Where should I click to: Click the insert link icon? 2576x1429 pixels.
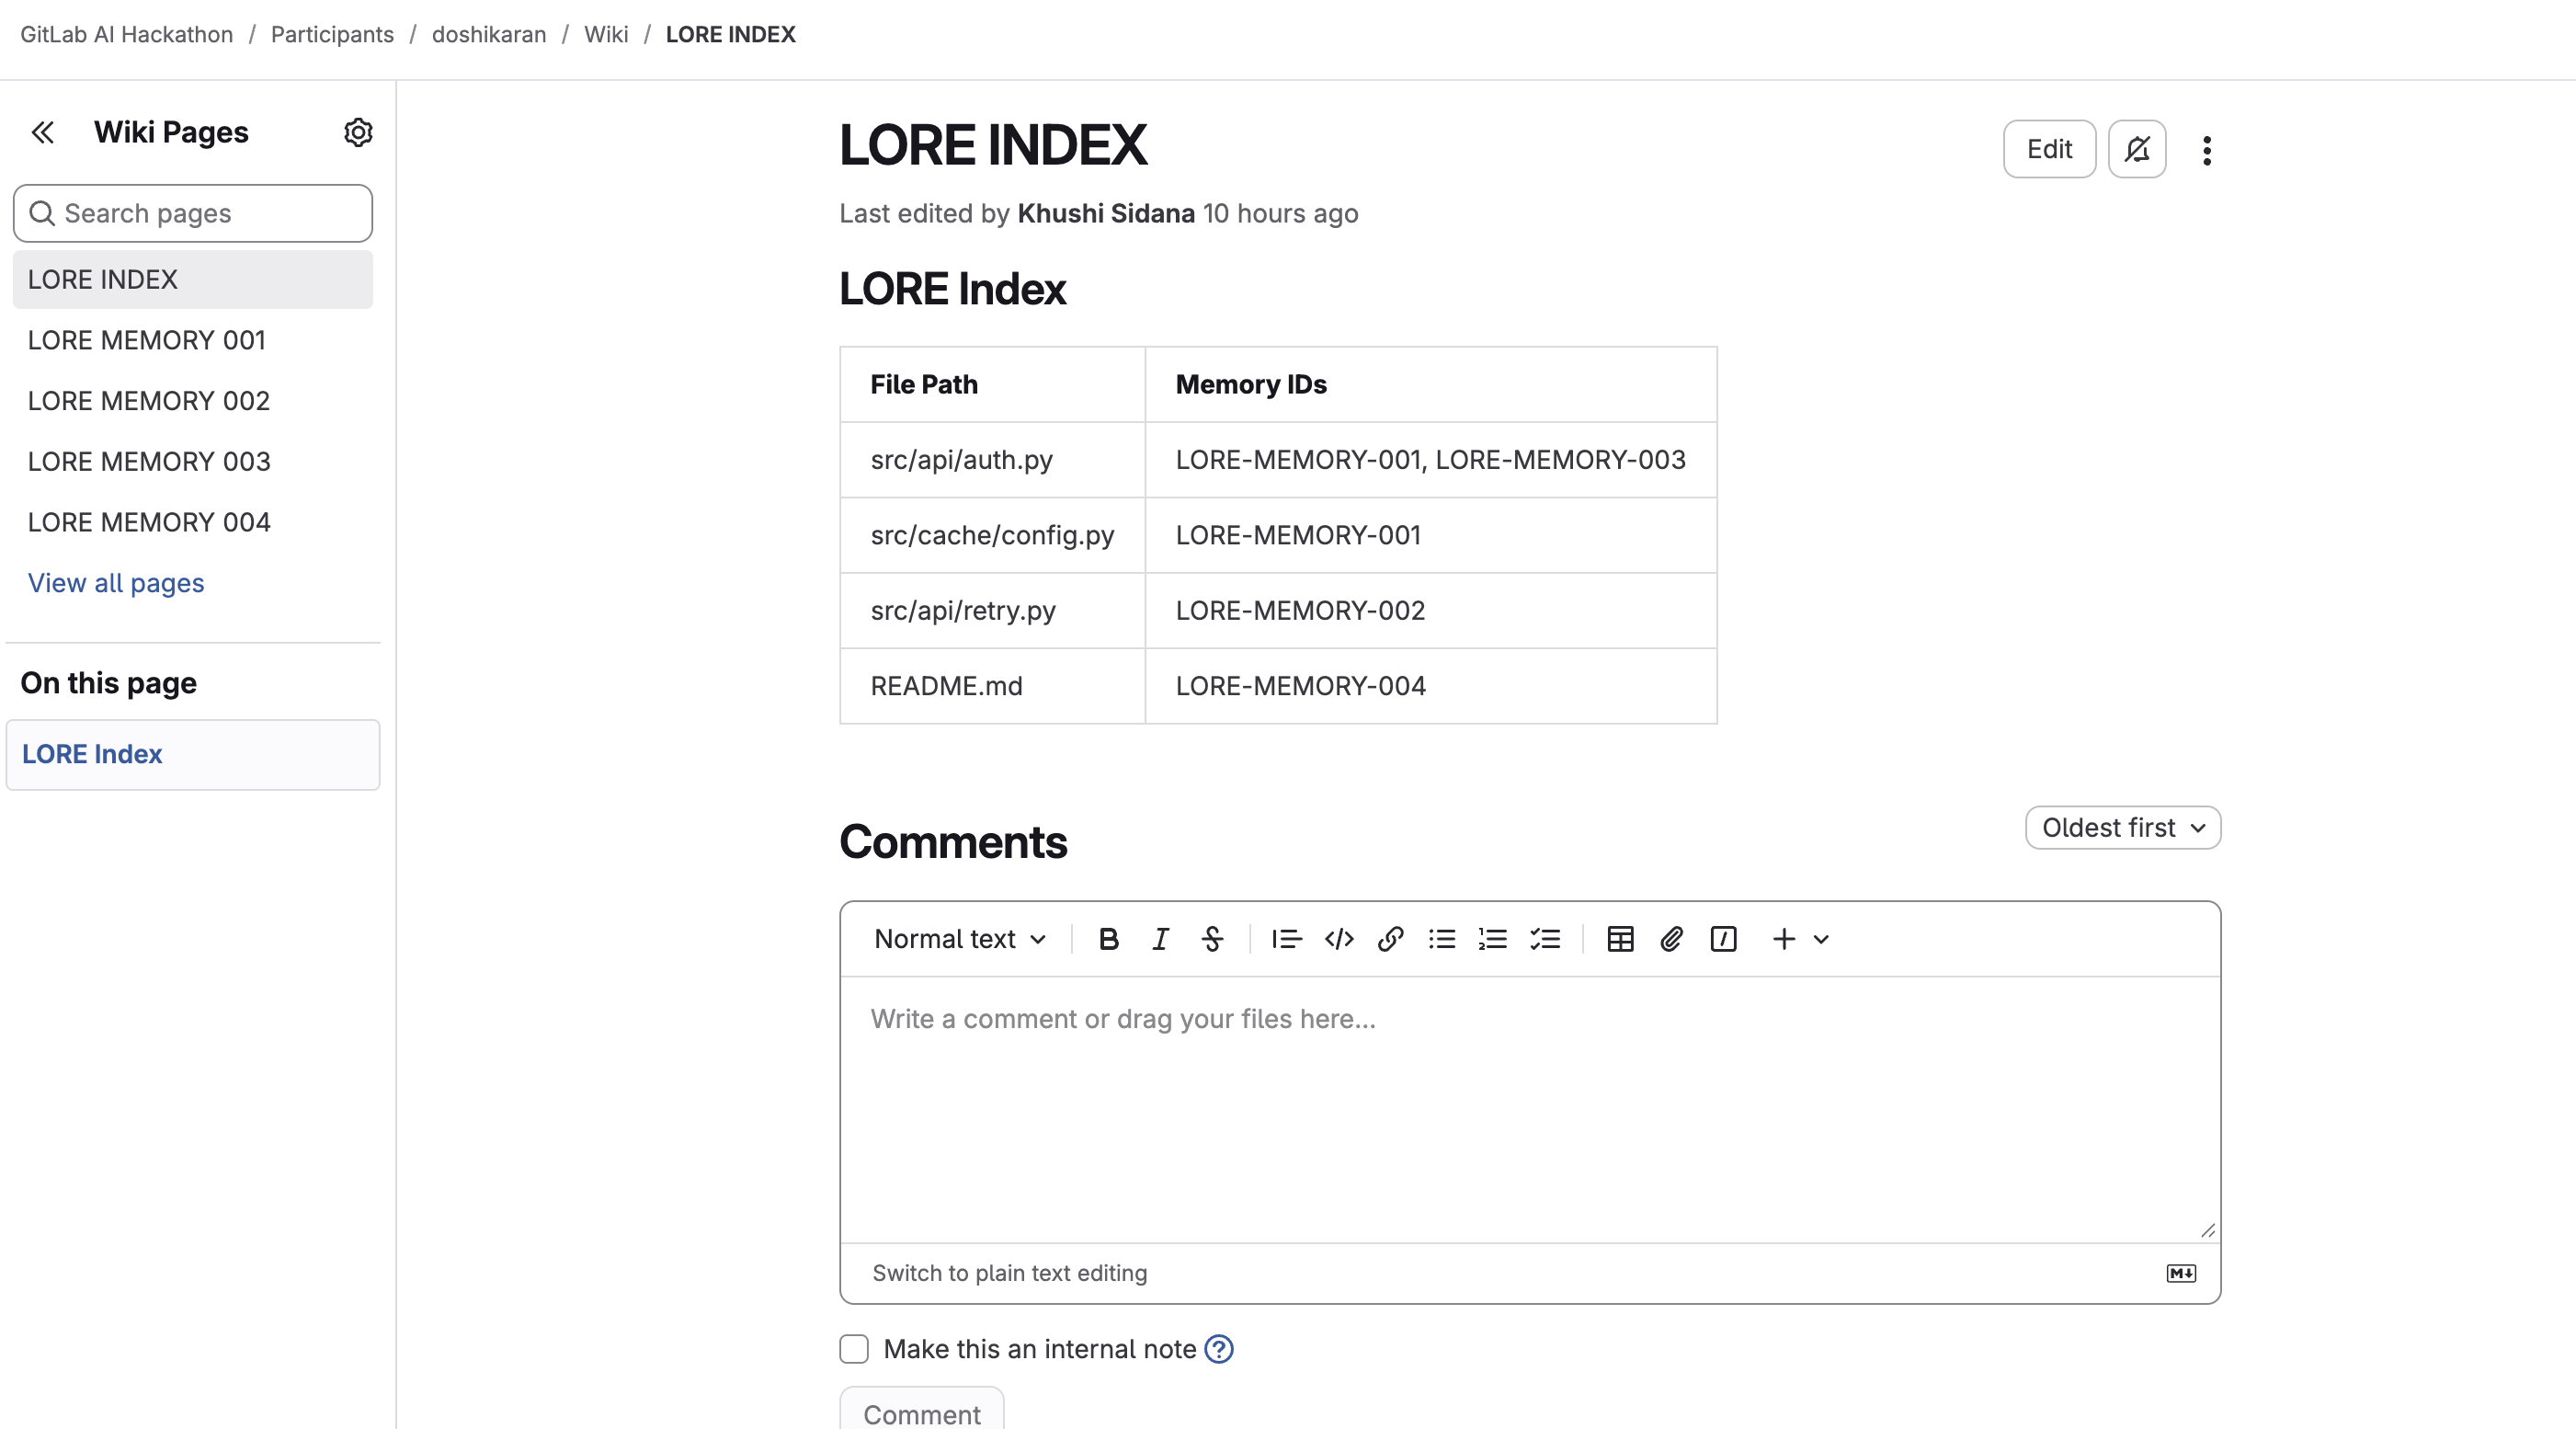(x=1390, y=939)
